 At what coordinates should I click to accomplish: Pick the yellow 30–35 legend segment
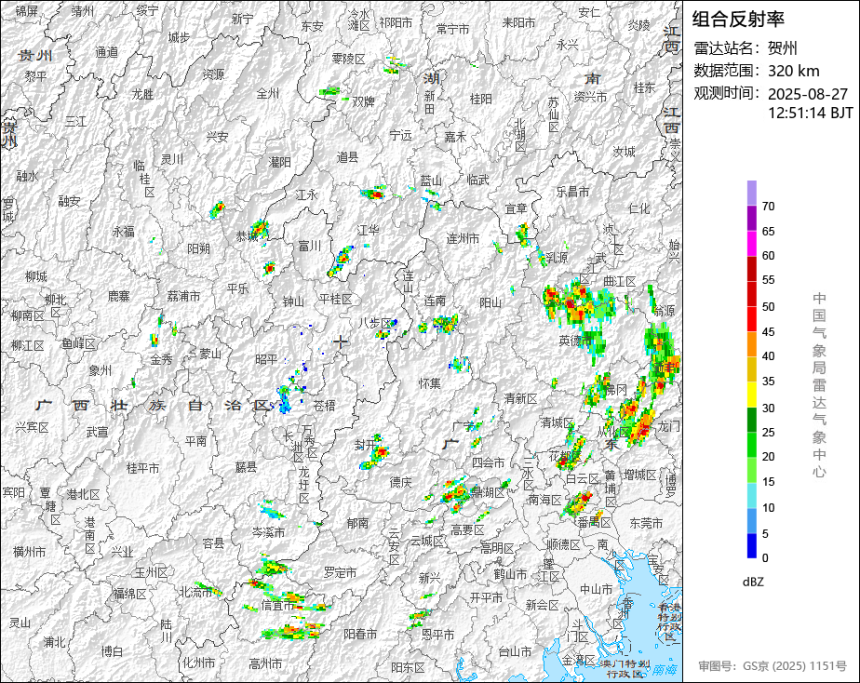click(x=752, y=394)
